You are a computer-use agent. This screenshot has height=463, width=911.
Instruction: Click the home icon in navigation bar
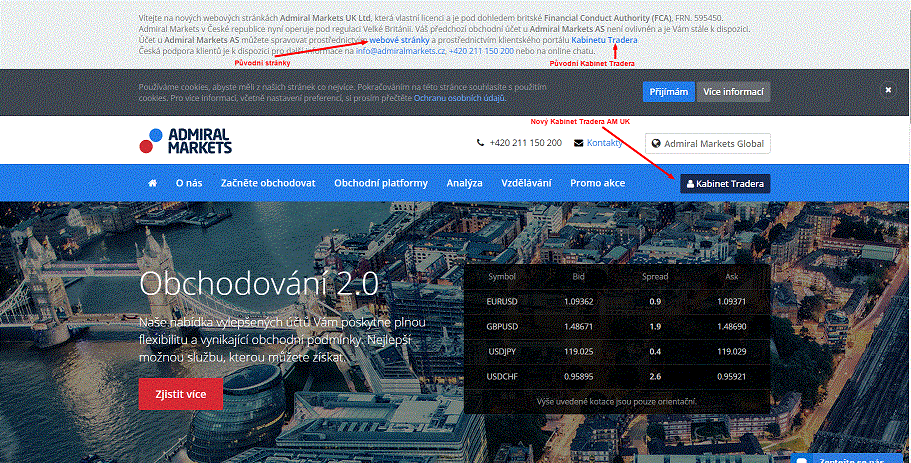tap(152, 183)
